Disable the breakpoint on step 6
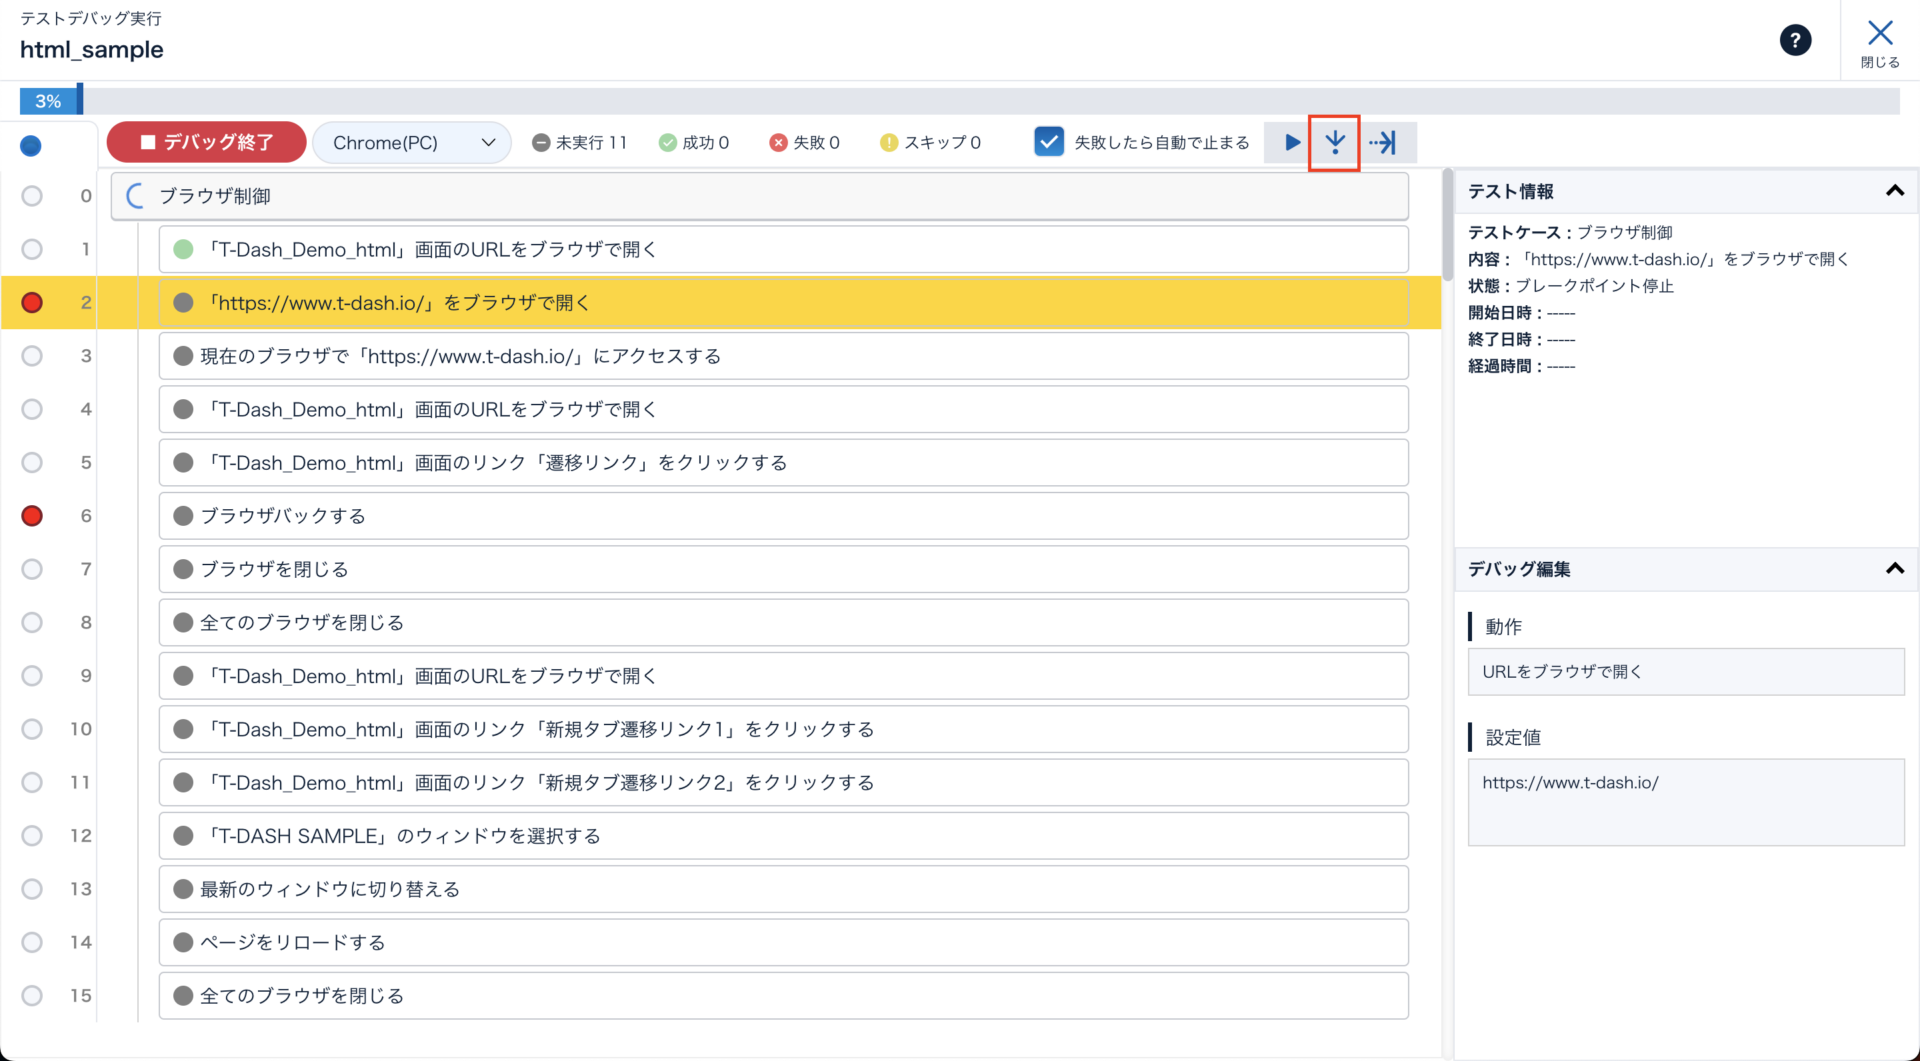Viewport: 1920px width, 1061px height. tap(32, 516)
